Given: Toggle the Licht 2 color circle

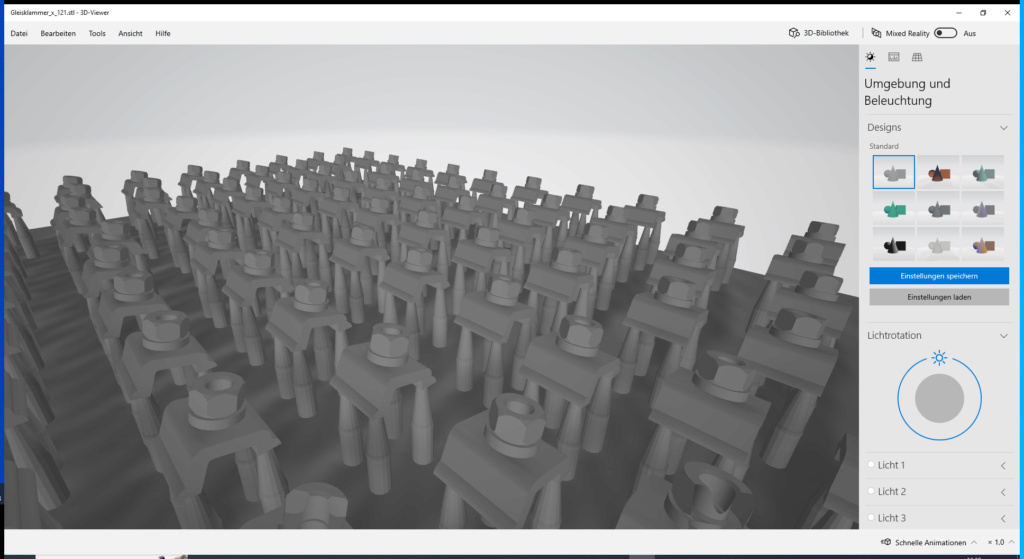Looking at the screenshot, I should (871, 490).
